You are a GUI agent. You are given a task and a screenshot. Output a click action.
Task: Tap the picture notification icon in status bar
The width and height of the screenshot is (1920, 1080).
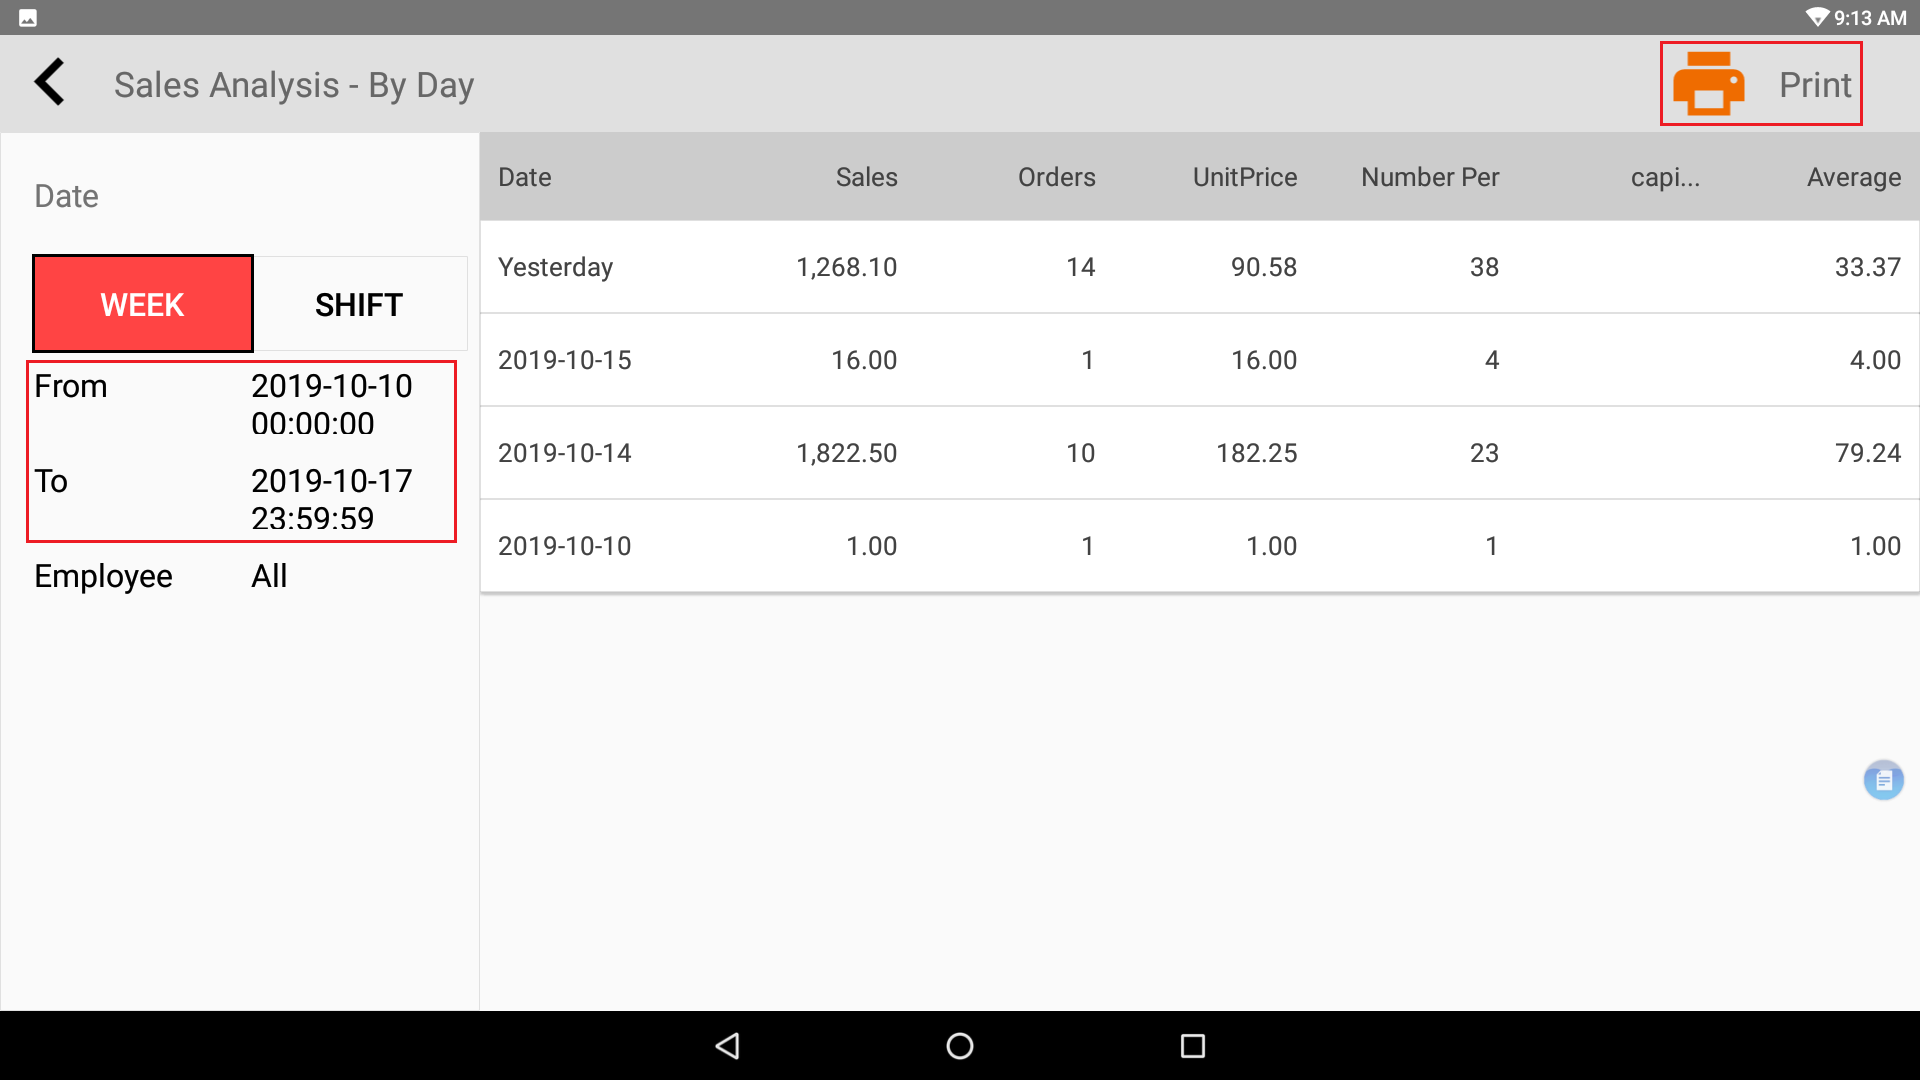(28, 18)
